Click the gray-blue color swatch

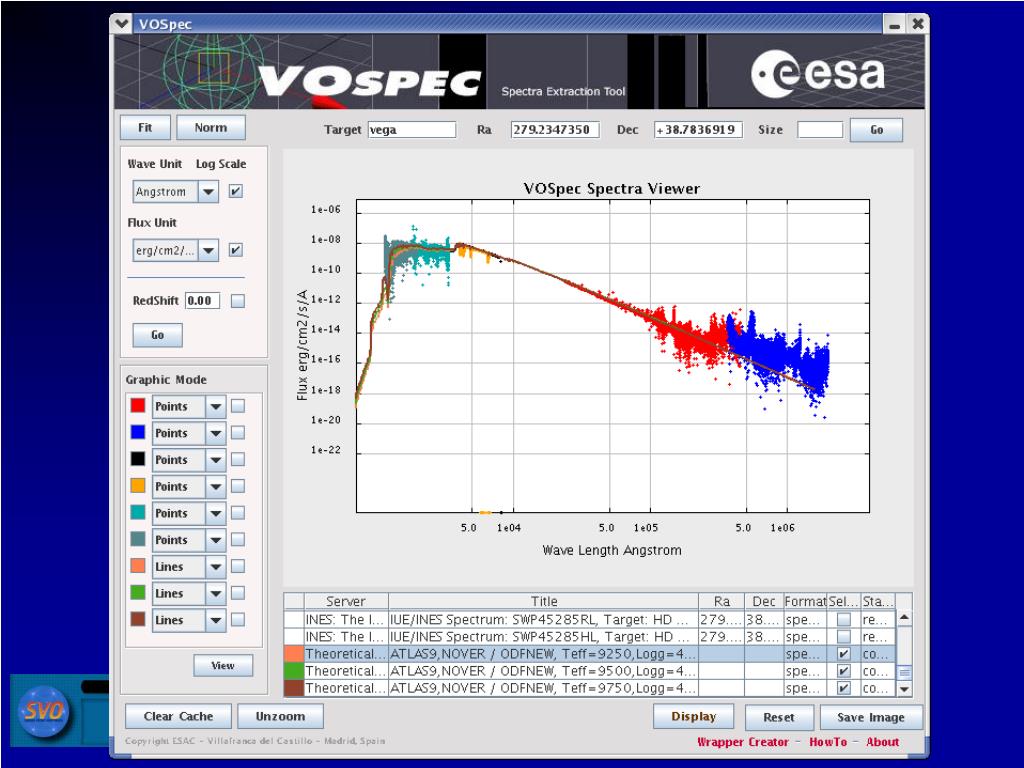pyautogui.click(x=138, y=539)
